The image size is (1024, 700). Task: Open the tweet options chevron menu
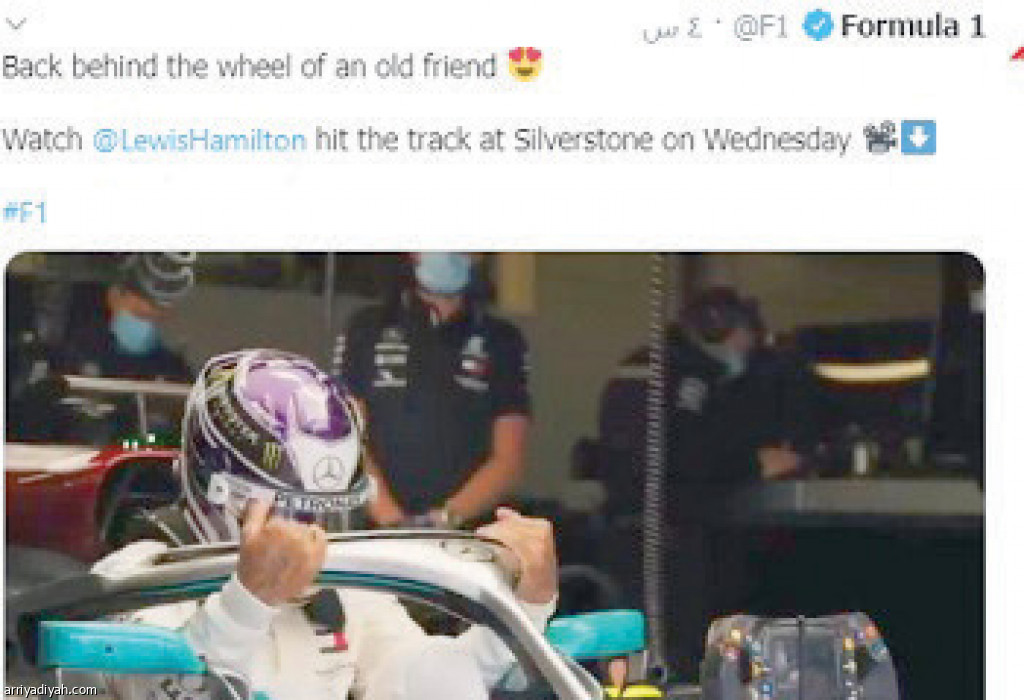[16, 25]
